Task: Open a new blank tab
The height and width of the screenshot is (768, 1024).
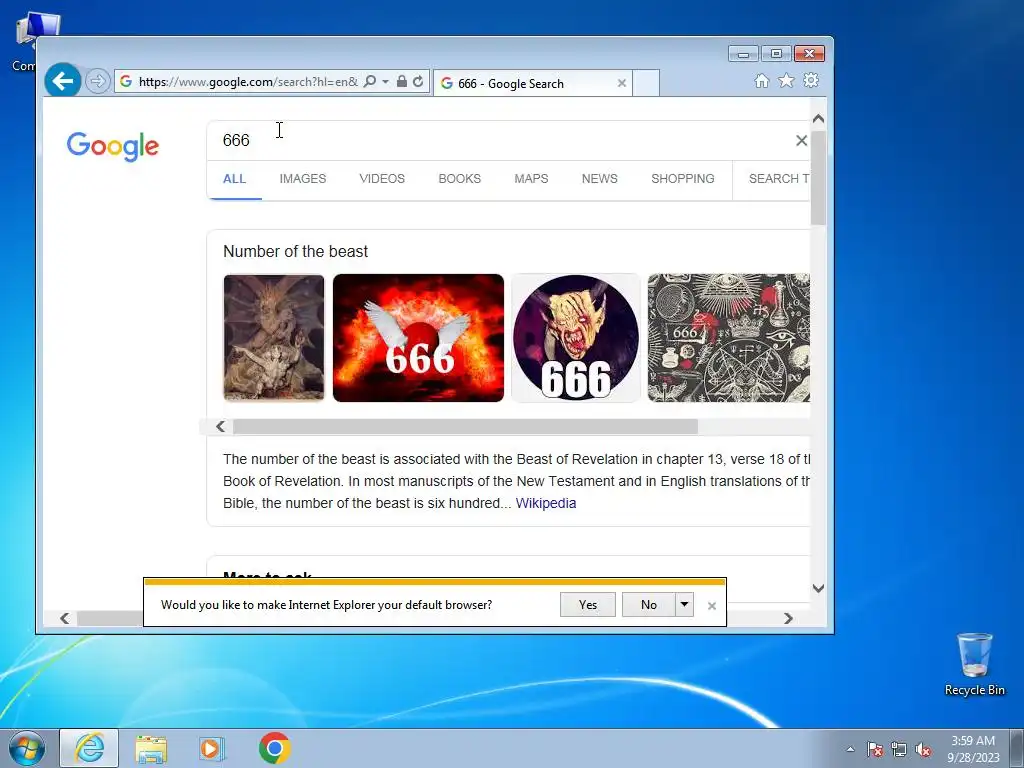Action: (646, 83)
